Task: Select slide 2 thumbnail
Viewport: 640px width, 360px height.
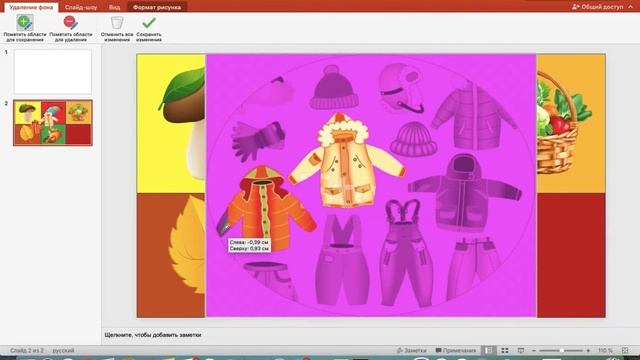Action: (53, 123)
